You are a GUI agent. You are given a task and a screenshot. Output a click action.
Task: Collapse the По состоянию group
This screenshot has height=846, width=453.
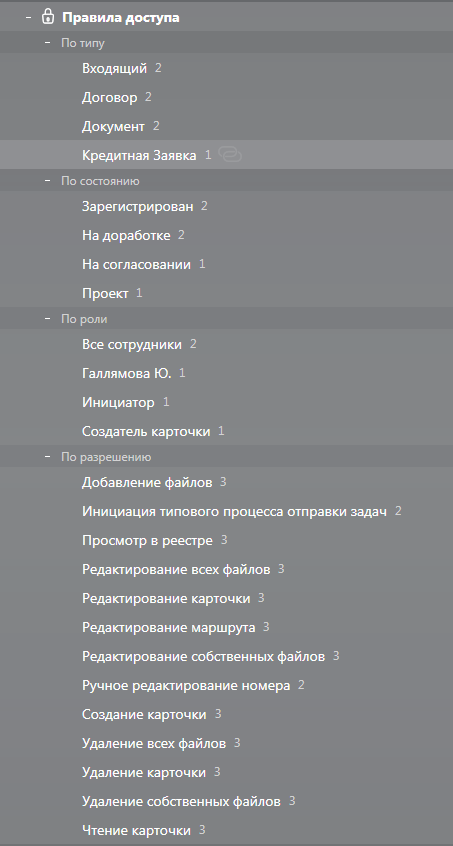[47, 181]
